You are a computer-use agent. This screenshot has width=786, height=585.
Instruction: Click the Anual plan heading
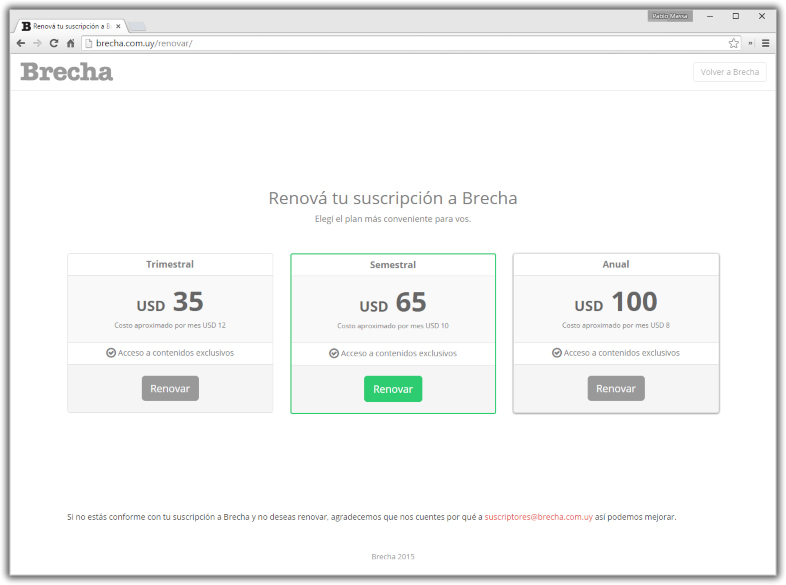coord(616,264)
